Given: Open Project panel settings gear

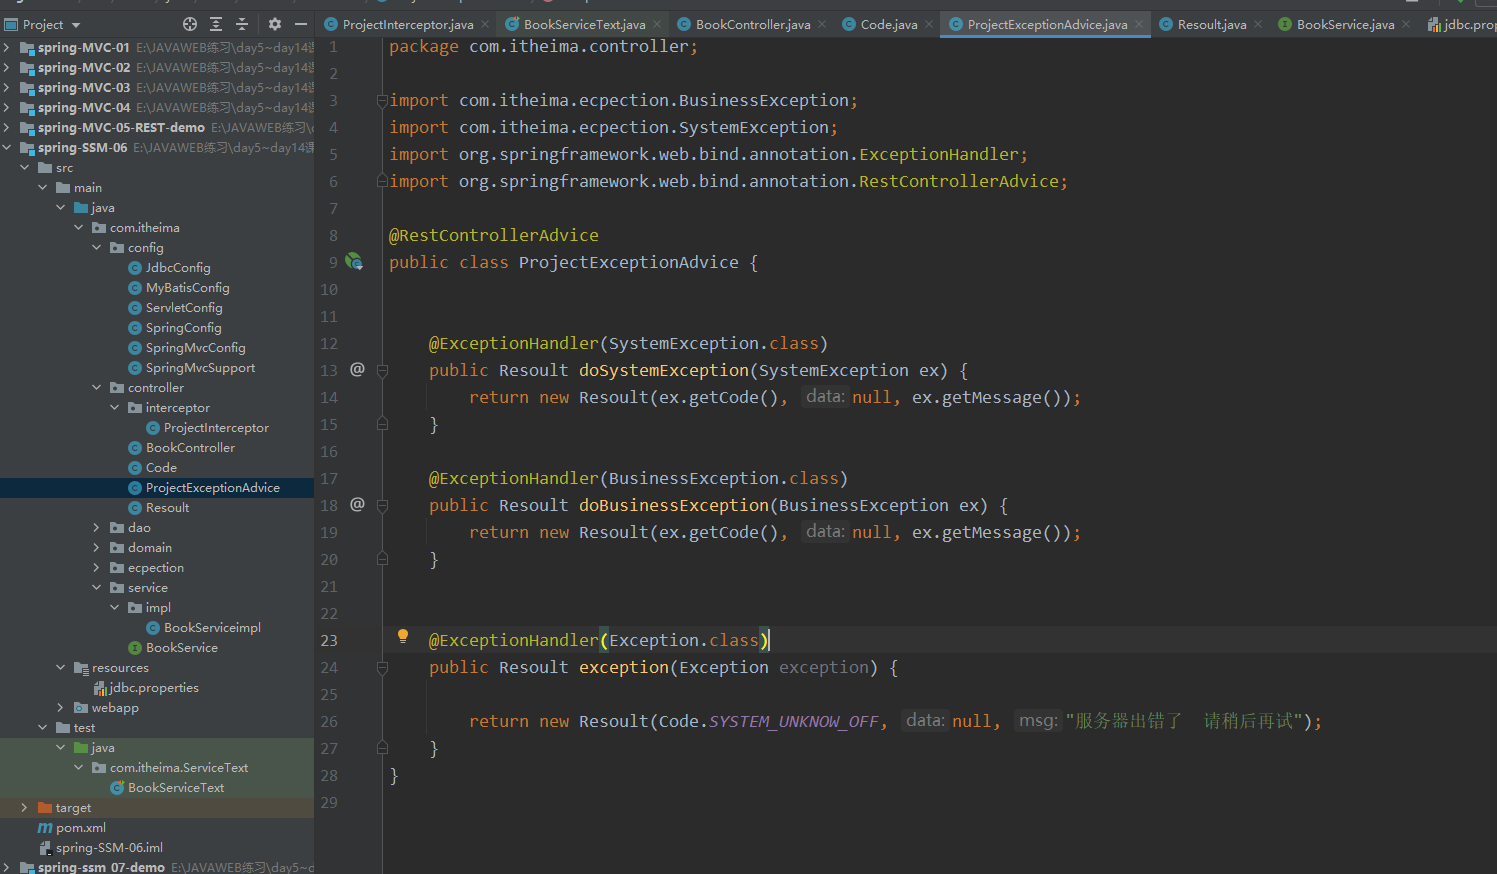Looking at the screenshot, I should coord(275,24).
